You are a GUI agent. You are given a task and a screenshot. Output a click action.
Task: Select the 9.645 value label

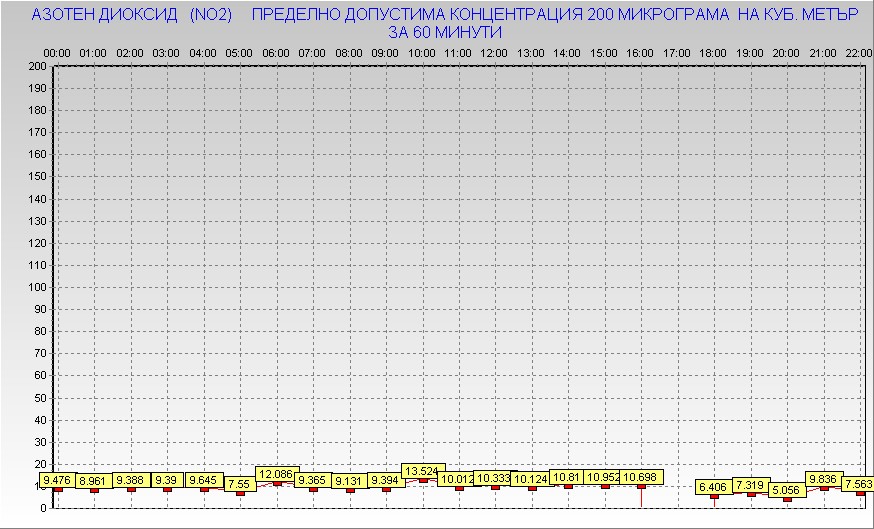pyautogui.click(x=204, y=480)
